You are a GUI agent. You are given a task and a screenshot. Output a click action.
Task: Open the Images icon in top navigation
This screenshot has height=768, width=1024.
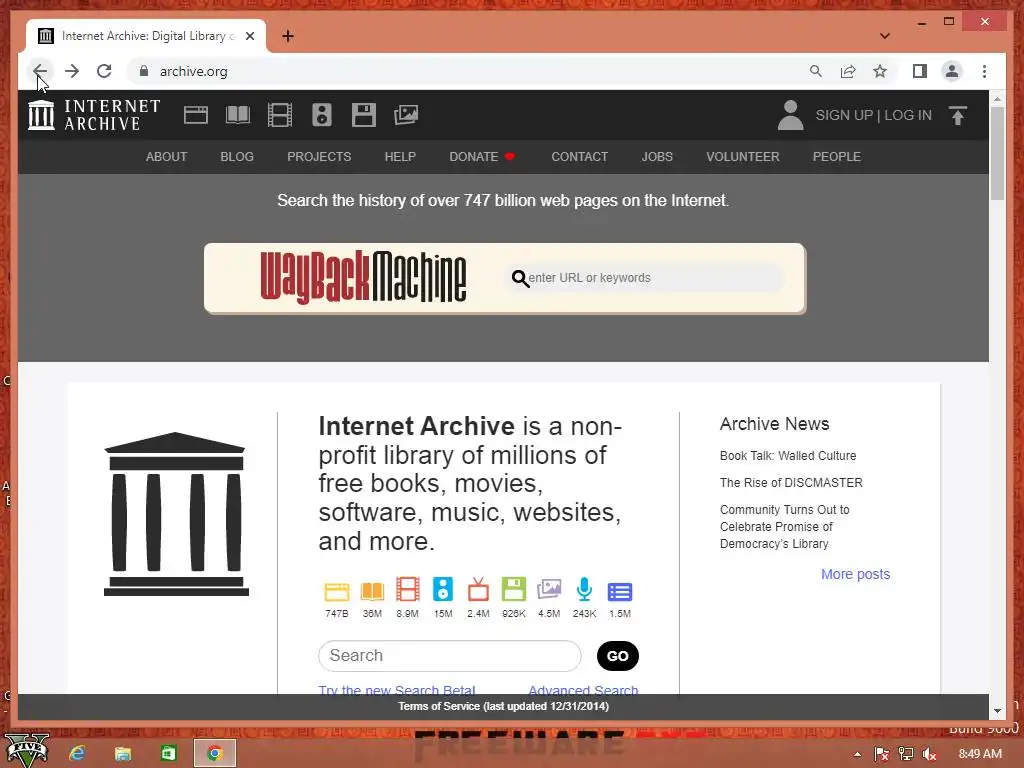(x=406, y=115)
